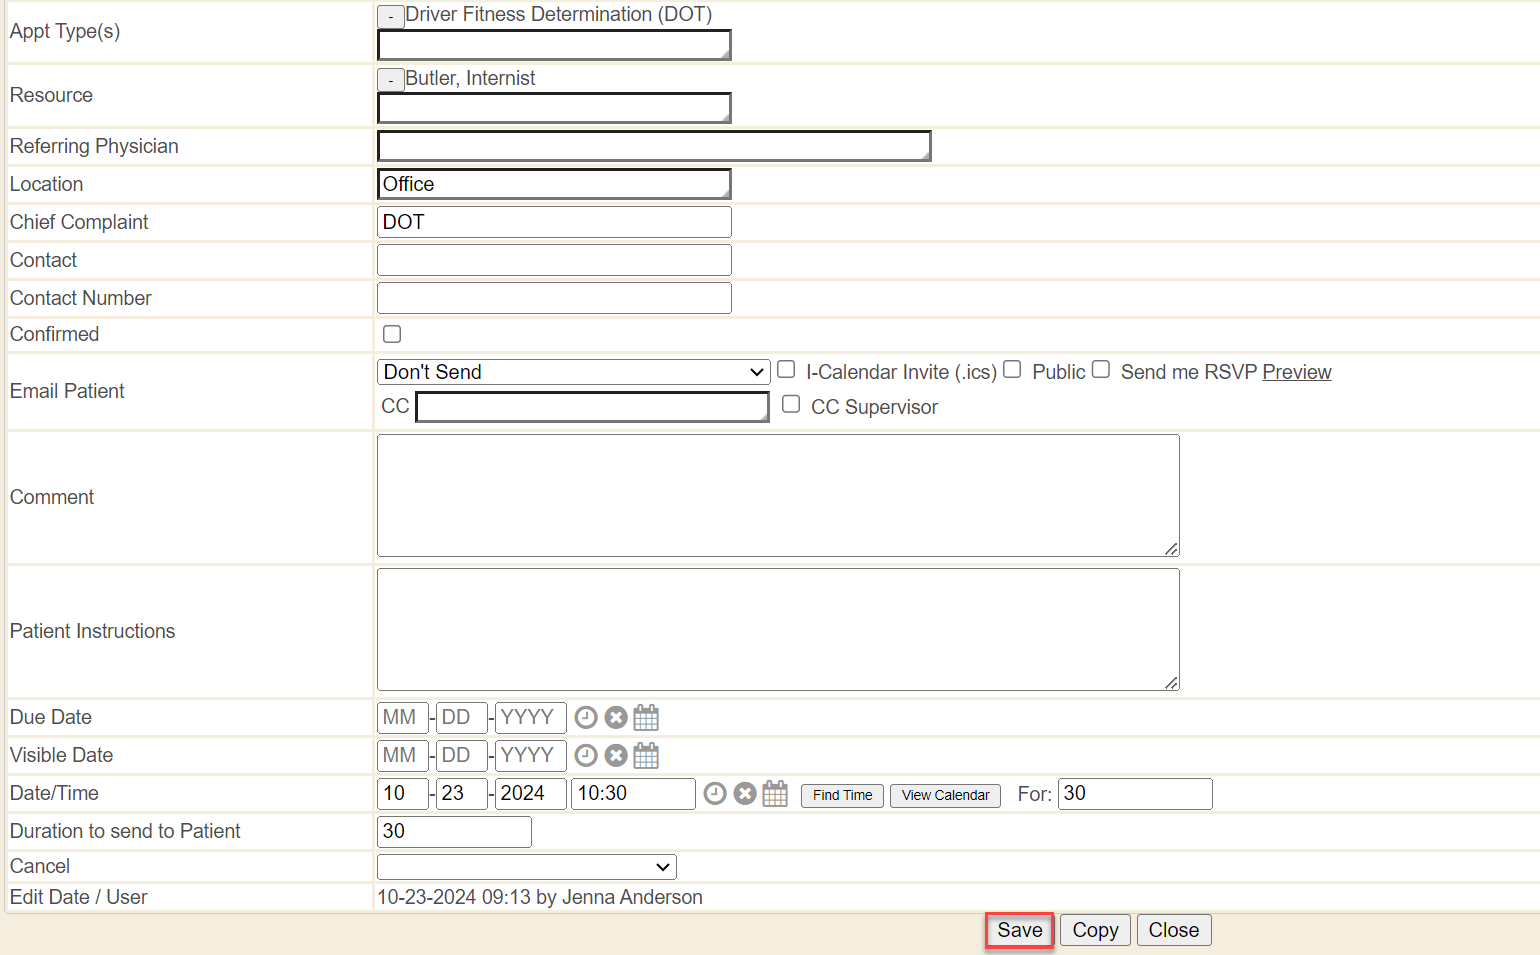The height and width of the screenshot is (955, 1540).
Task: Clear Visible Date with the X icon
Action: 616,756
